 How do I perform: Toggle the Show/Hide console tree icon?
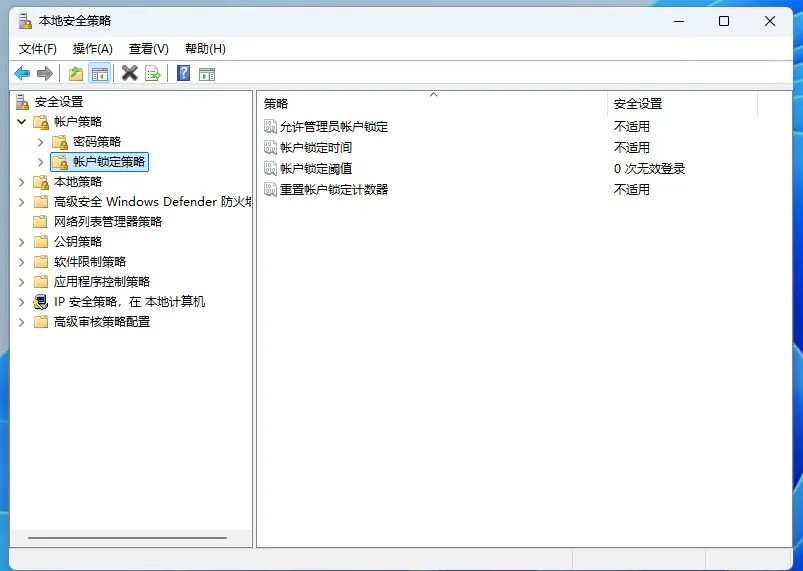(99, 73)
